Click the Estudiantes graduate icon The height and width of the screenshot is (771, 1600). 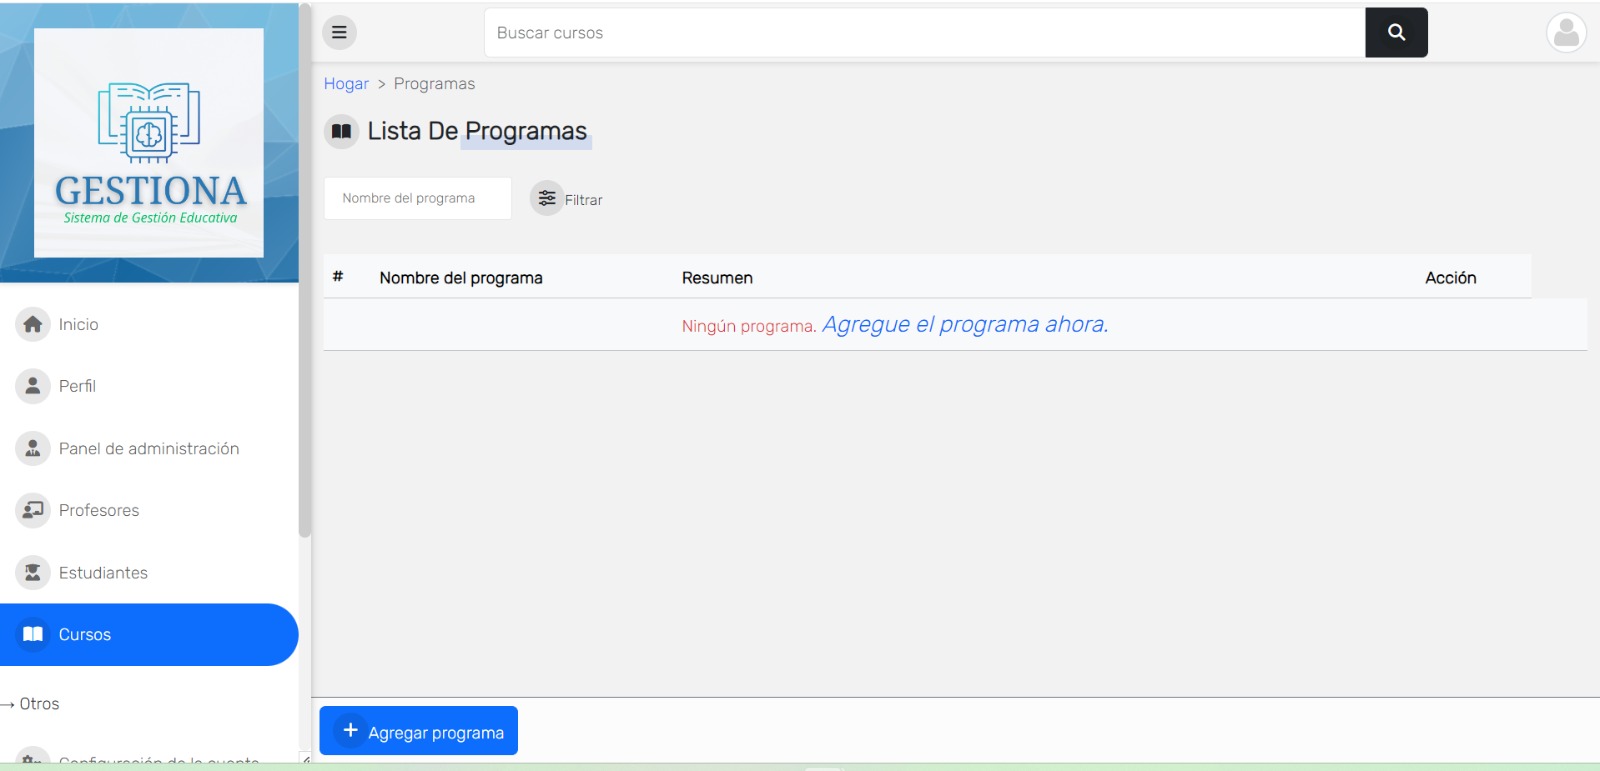pos(33,572)
